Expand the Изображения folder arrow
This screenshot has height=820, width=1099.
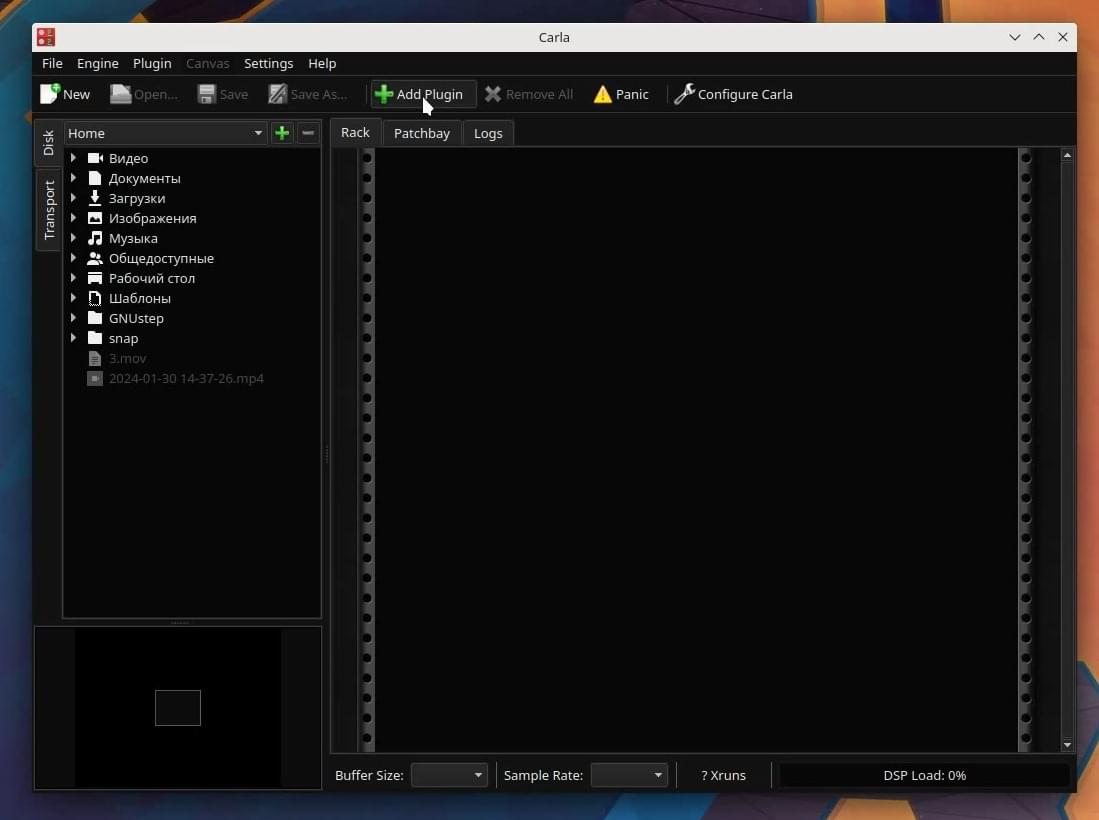(74, 218)
